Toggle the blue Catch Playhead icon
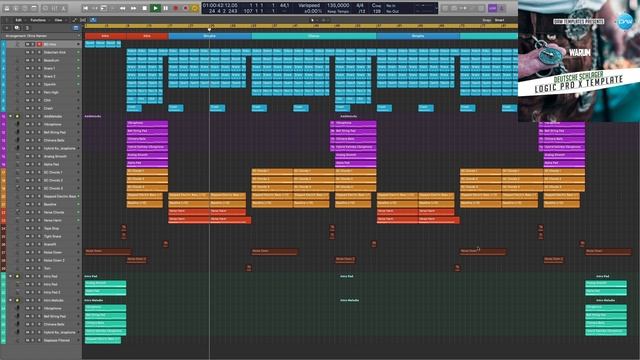640x360 pixels. click(93, 20)
